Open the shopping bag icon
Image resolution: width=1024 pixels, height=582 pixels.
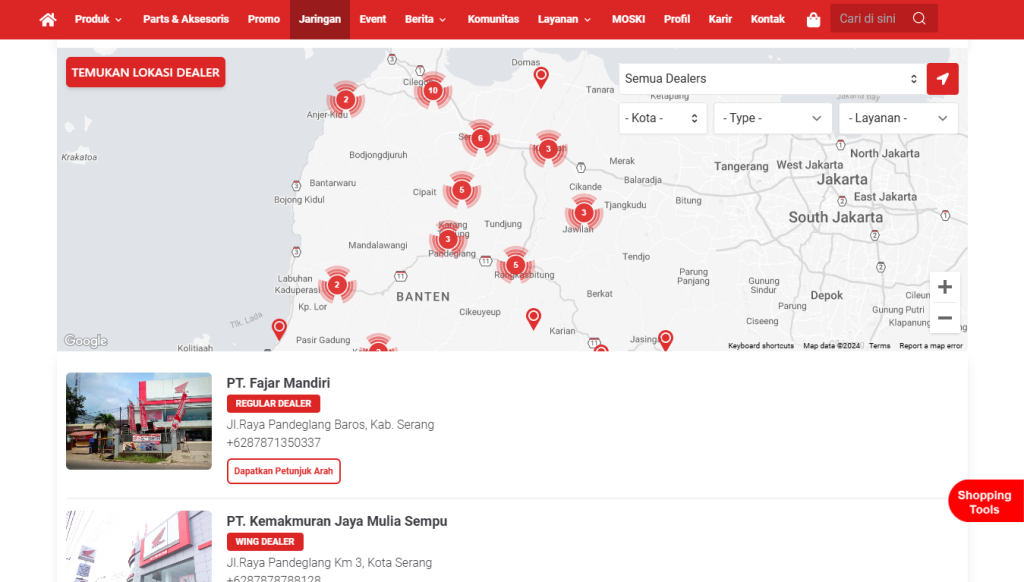click(813, 19)
